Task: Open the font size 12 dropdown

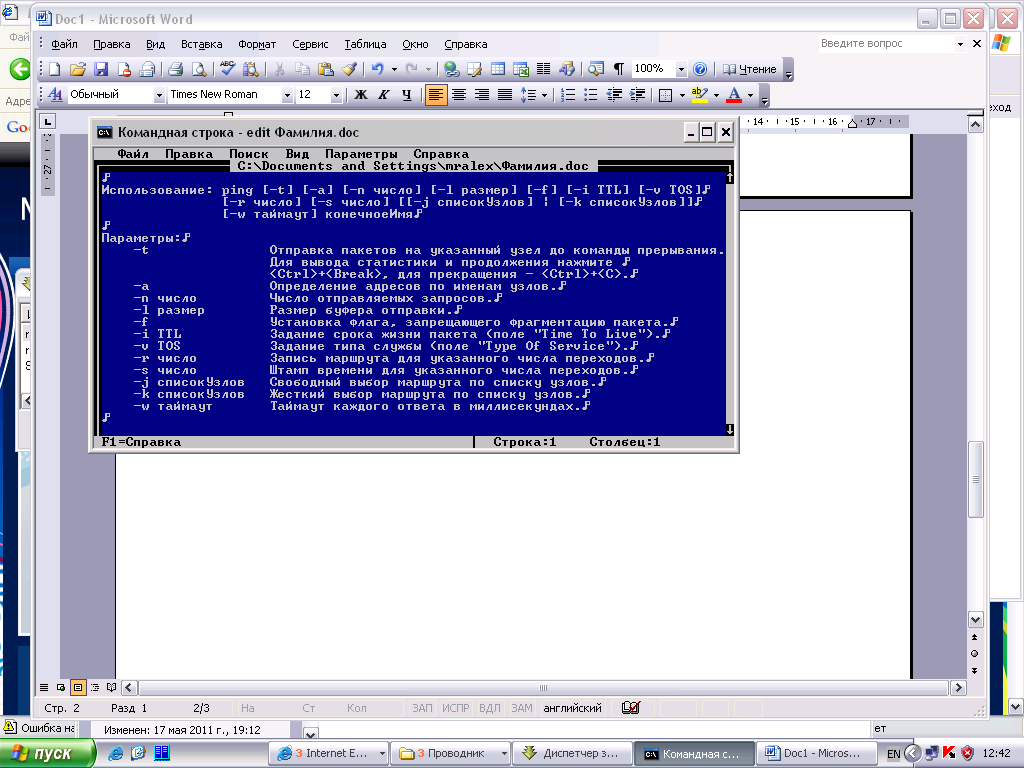Action: tap(336, 95)
